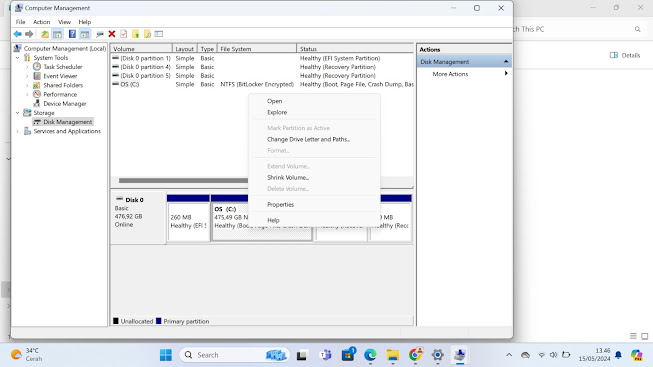Sort by the Volume column header
Screen dimensions: 653x367
coord(141,49)
